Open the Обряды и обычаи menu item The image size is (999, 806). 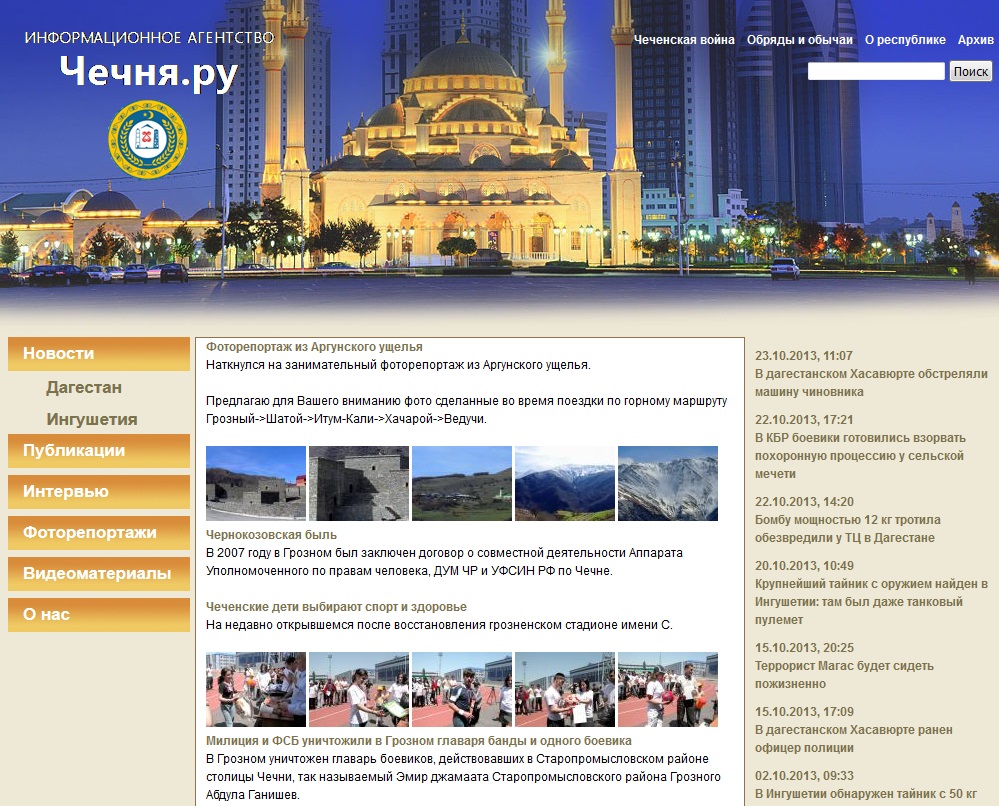[800, 40]
